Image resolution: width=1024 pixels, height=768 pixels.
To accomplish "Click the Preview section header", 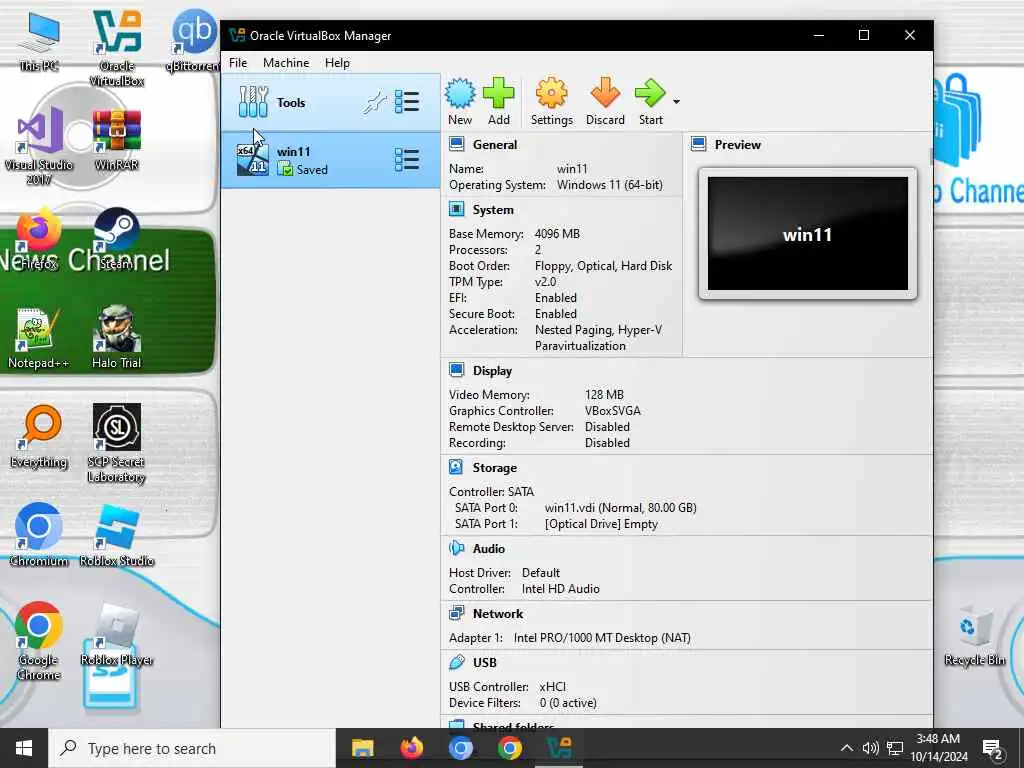I will click(737, 145).
